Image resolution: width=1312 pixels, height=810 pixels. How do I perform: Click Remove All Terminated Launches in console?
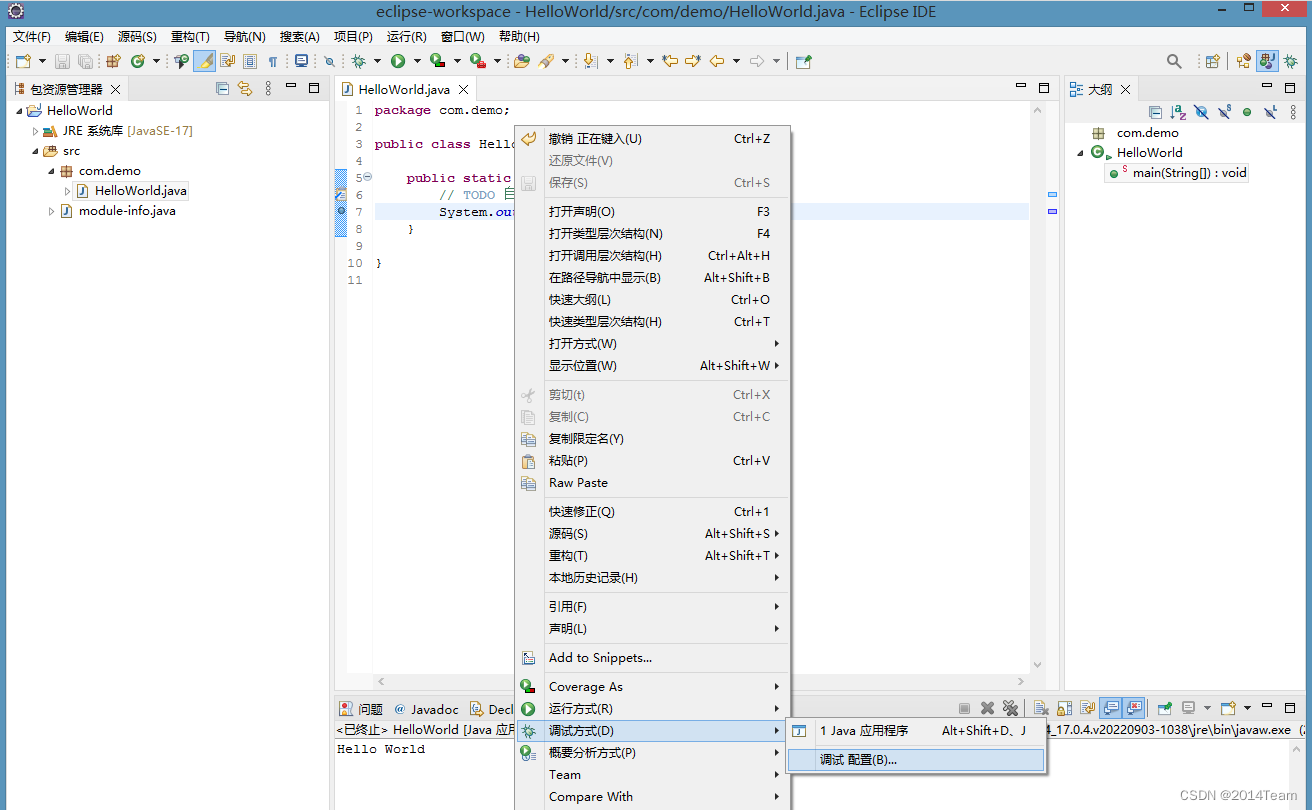coord(1010,708)
